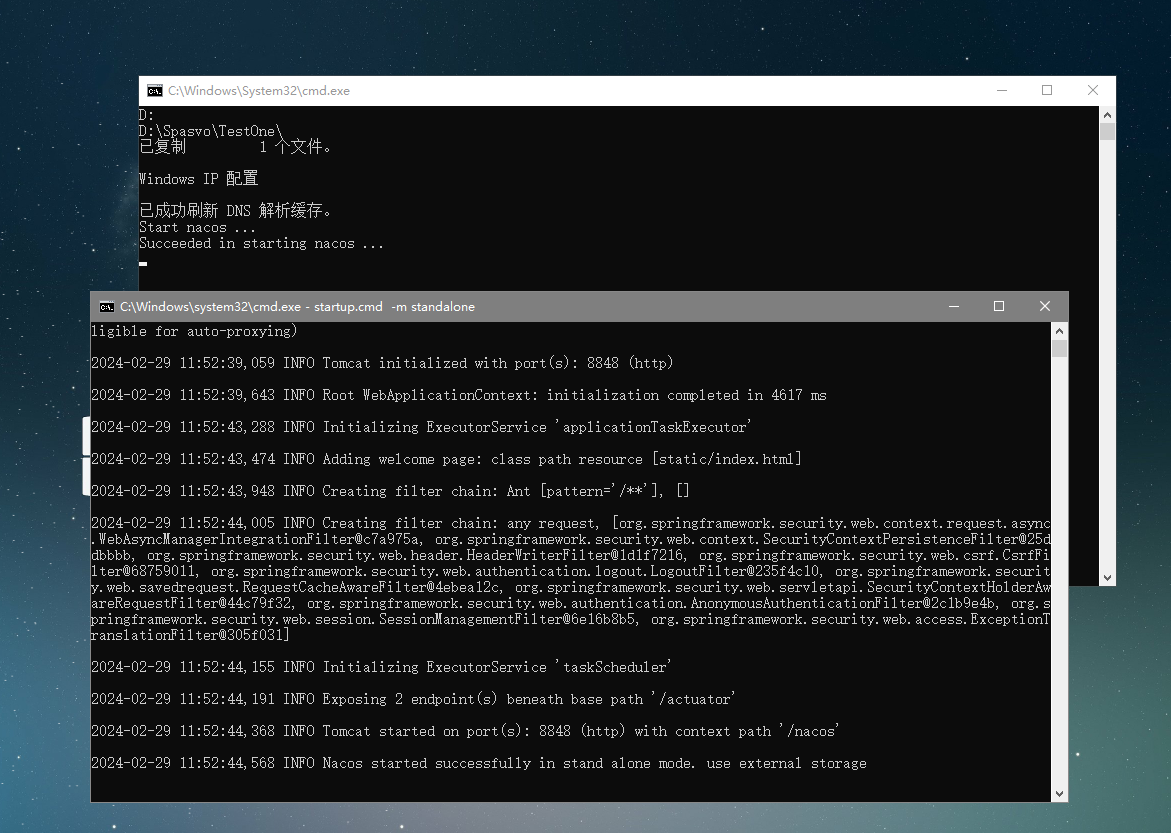
Task: Close the startup.cmd standalone window
Action: click(x=1045, y=306)
